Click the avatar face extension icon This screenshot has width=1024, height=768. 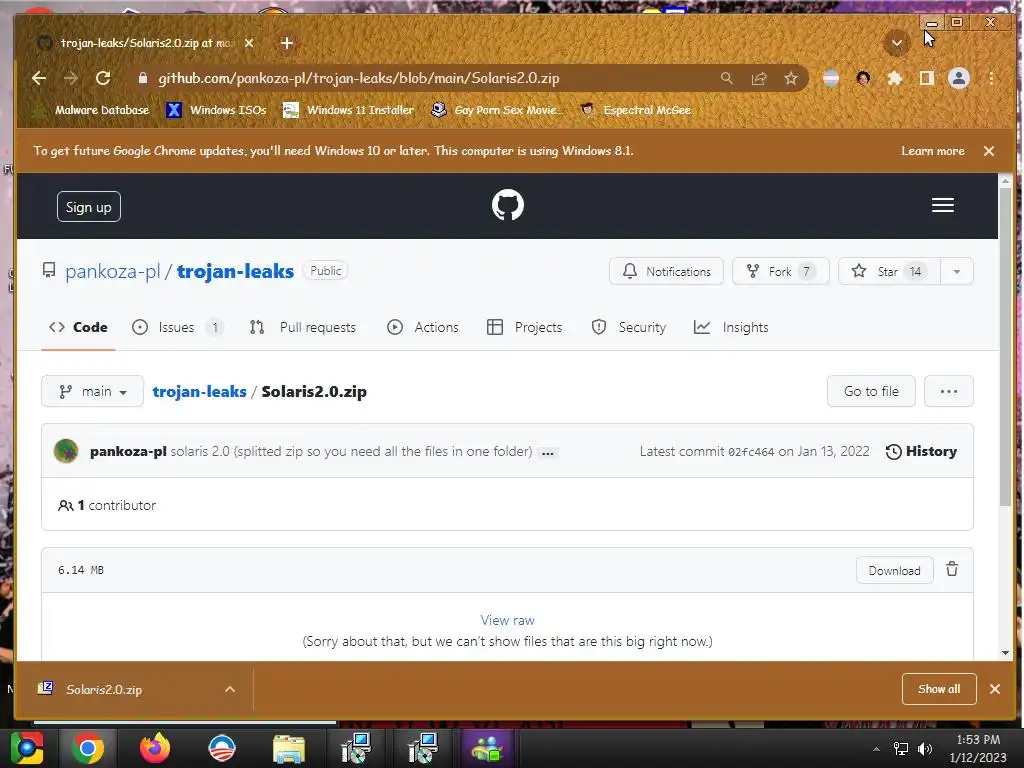coord(863,78)
